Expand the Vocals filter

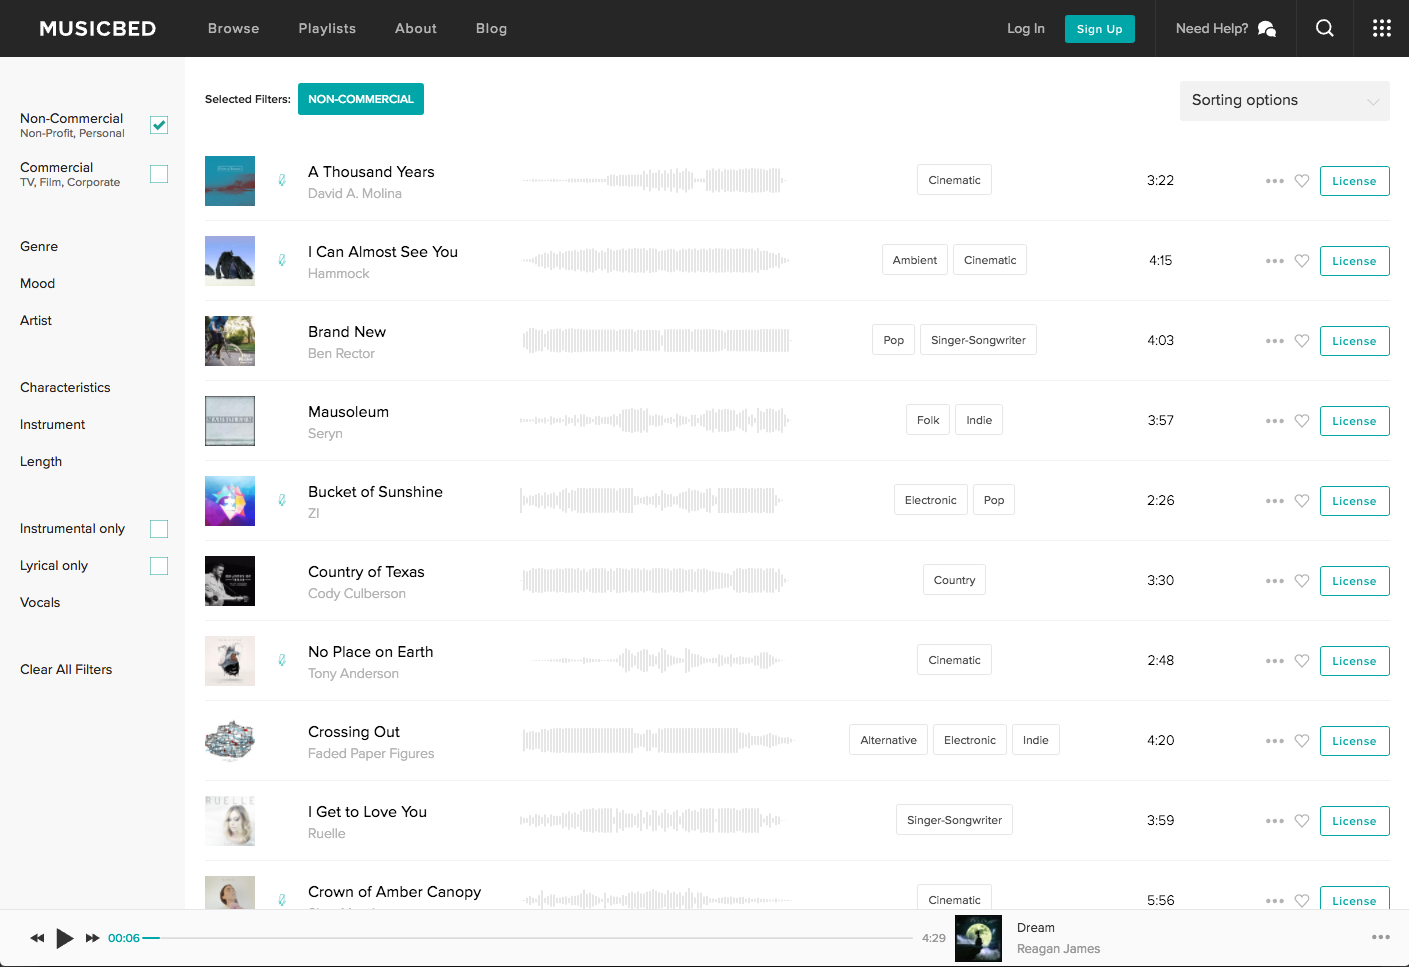40,603
